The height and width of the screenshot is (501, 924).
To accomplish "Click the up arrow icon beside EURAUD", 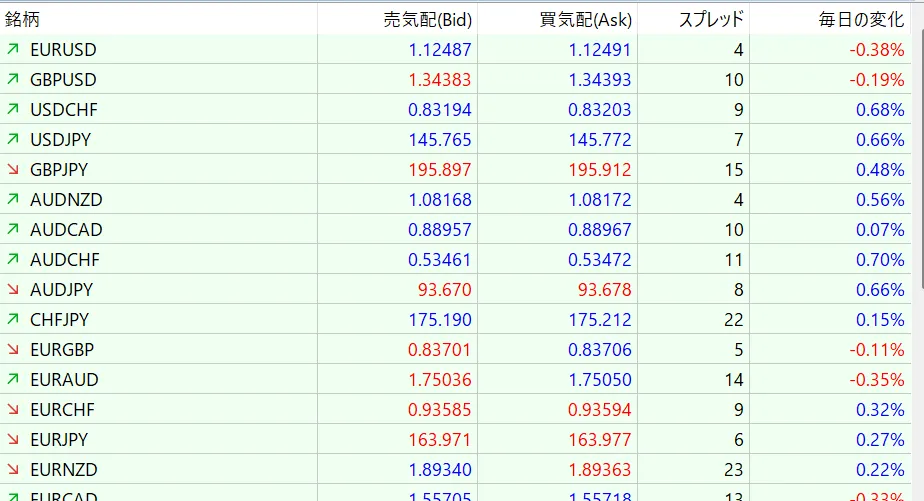I will [13, 380].
